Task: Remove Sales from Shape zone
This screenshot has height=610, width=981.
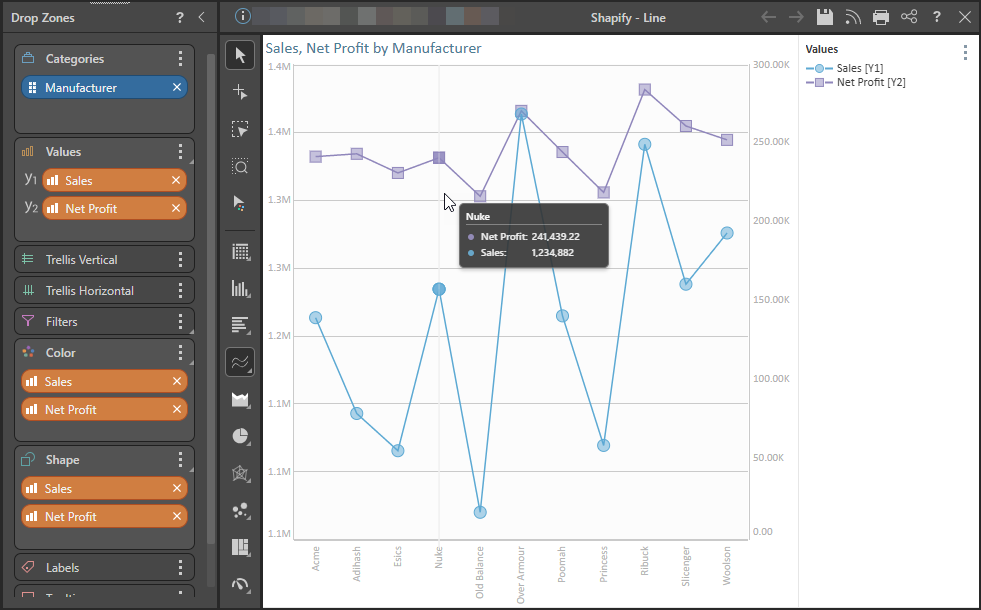Action: coord(177,488)
